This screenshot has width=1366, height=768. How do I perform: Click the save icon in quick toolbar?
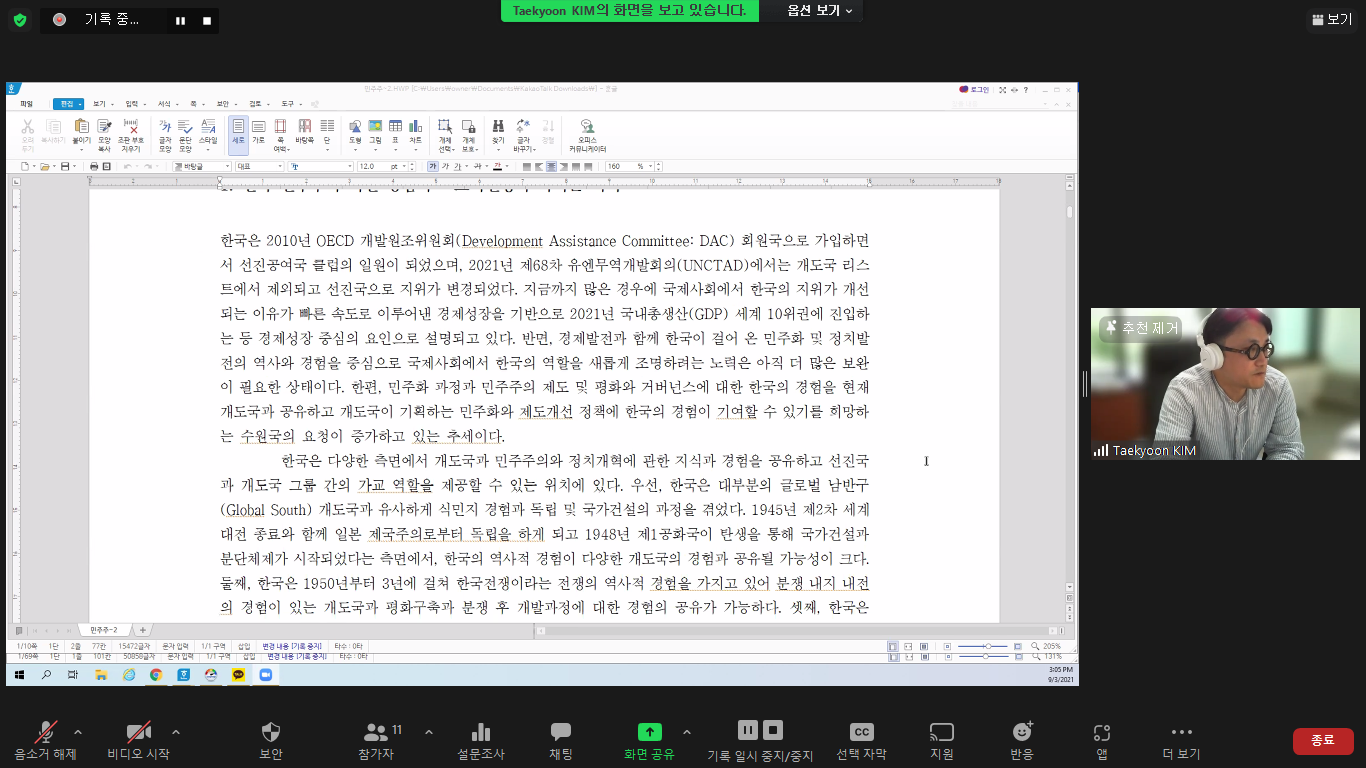coord(64,166)
